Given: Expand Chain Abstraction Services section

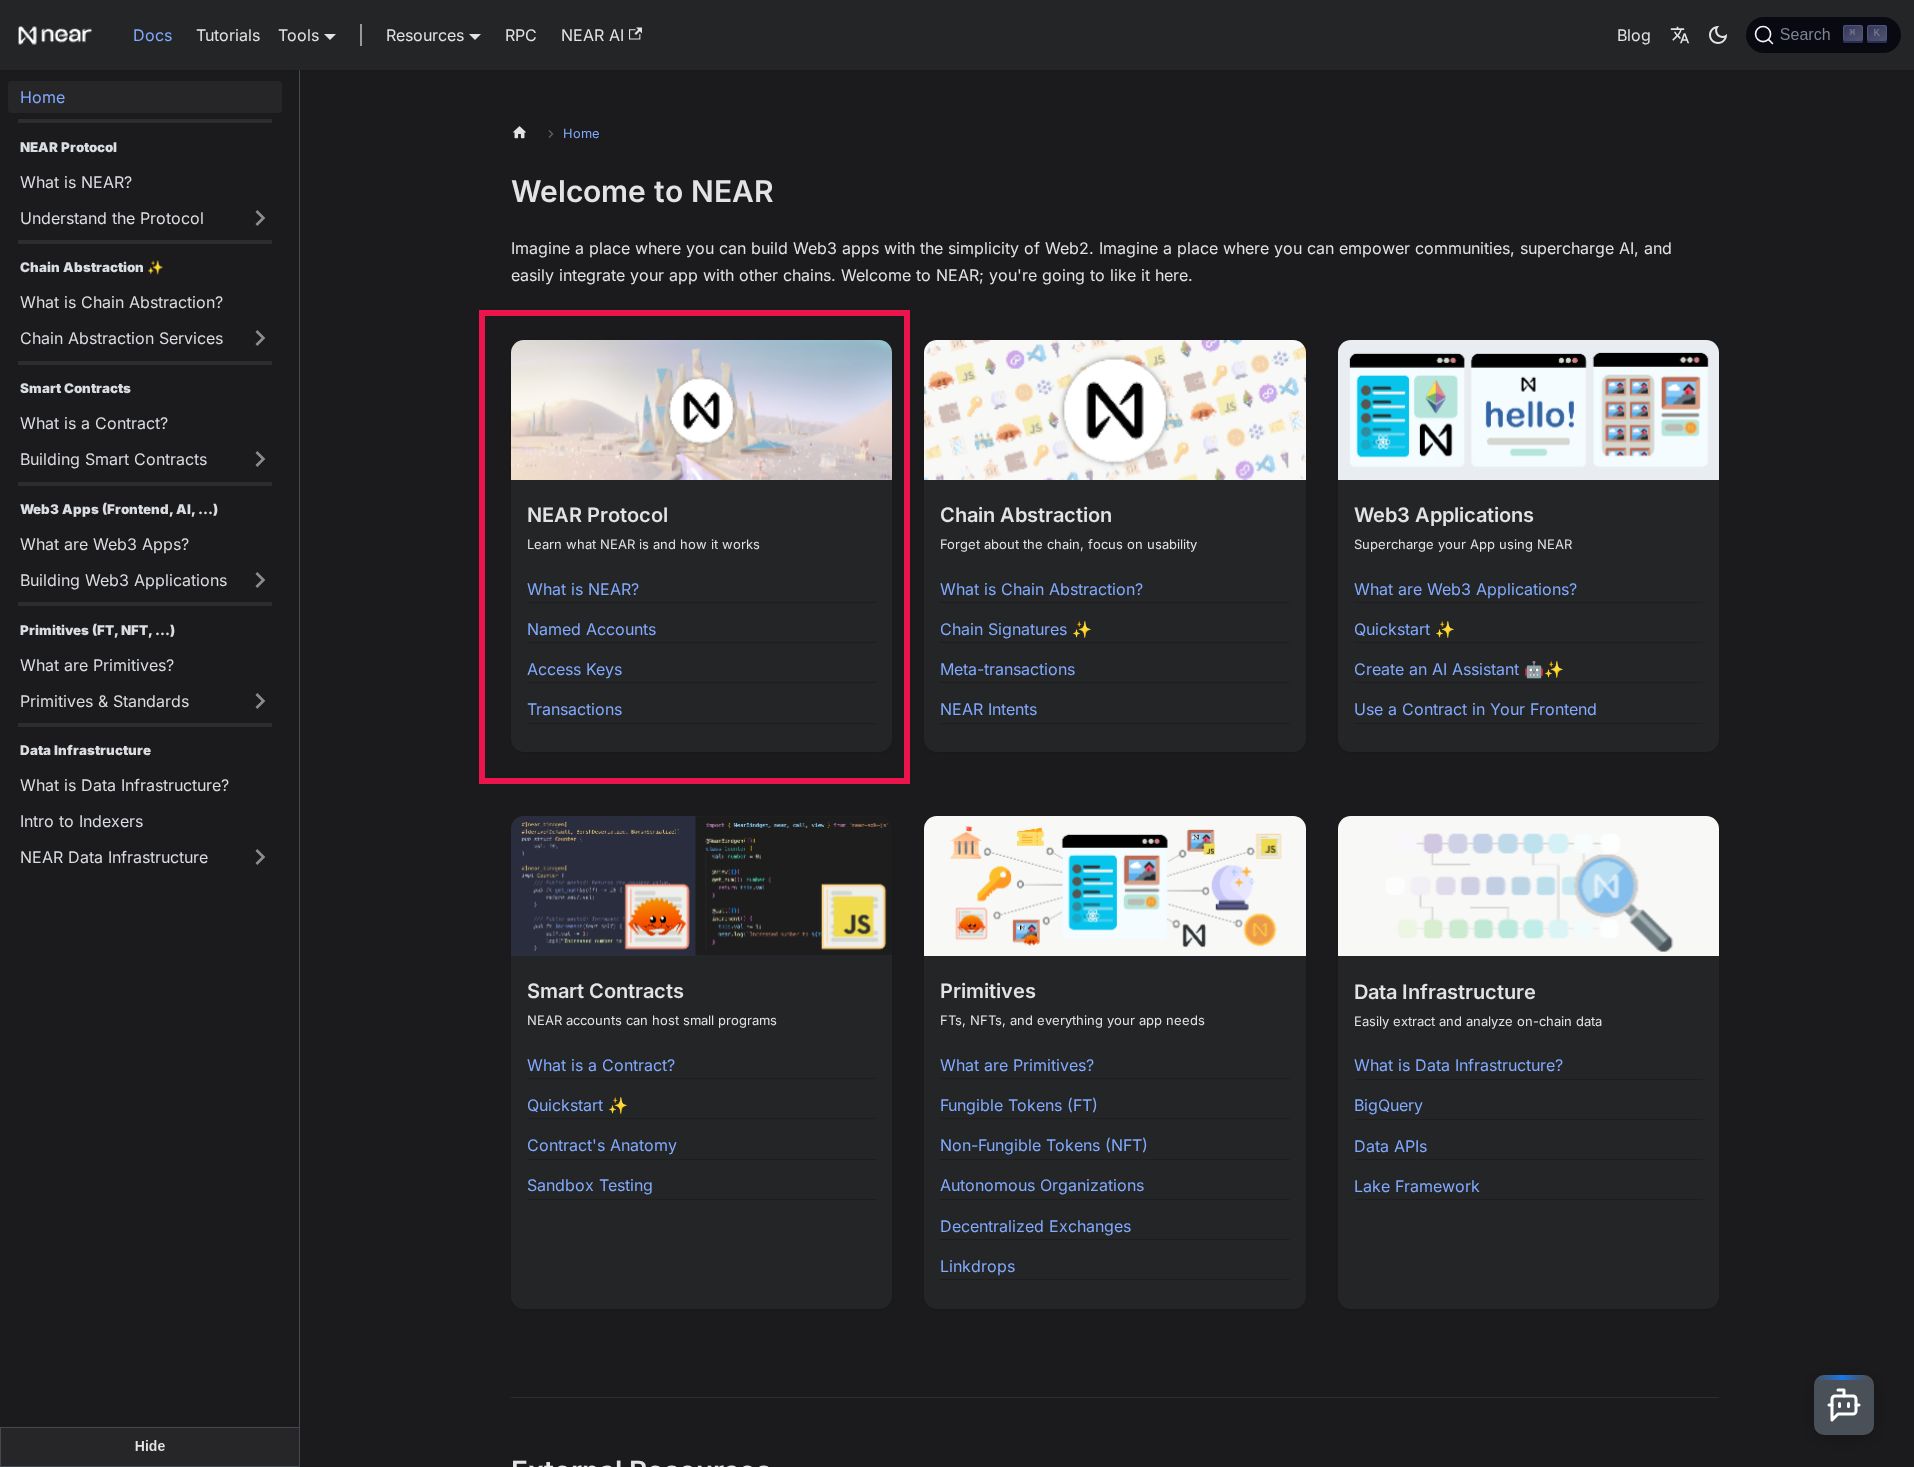Looking at the screenshot, I should point(260,338).
